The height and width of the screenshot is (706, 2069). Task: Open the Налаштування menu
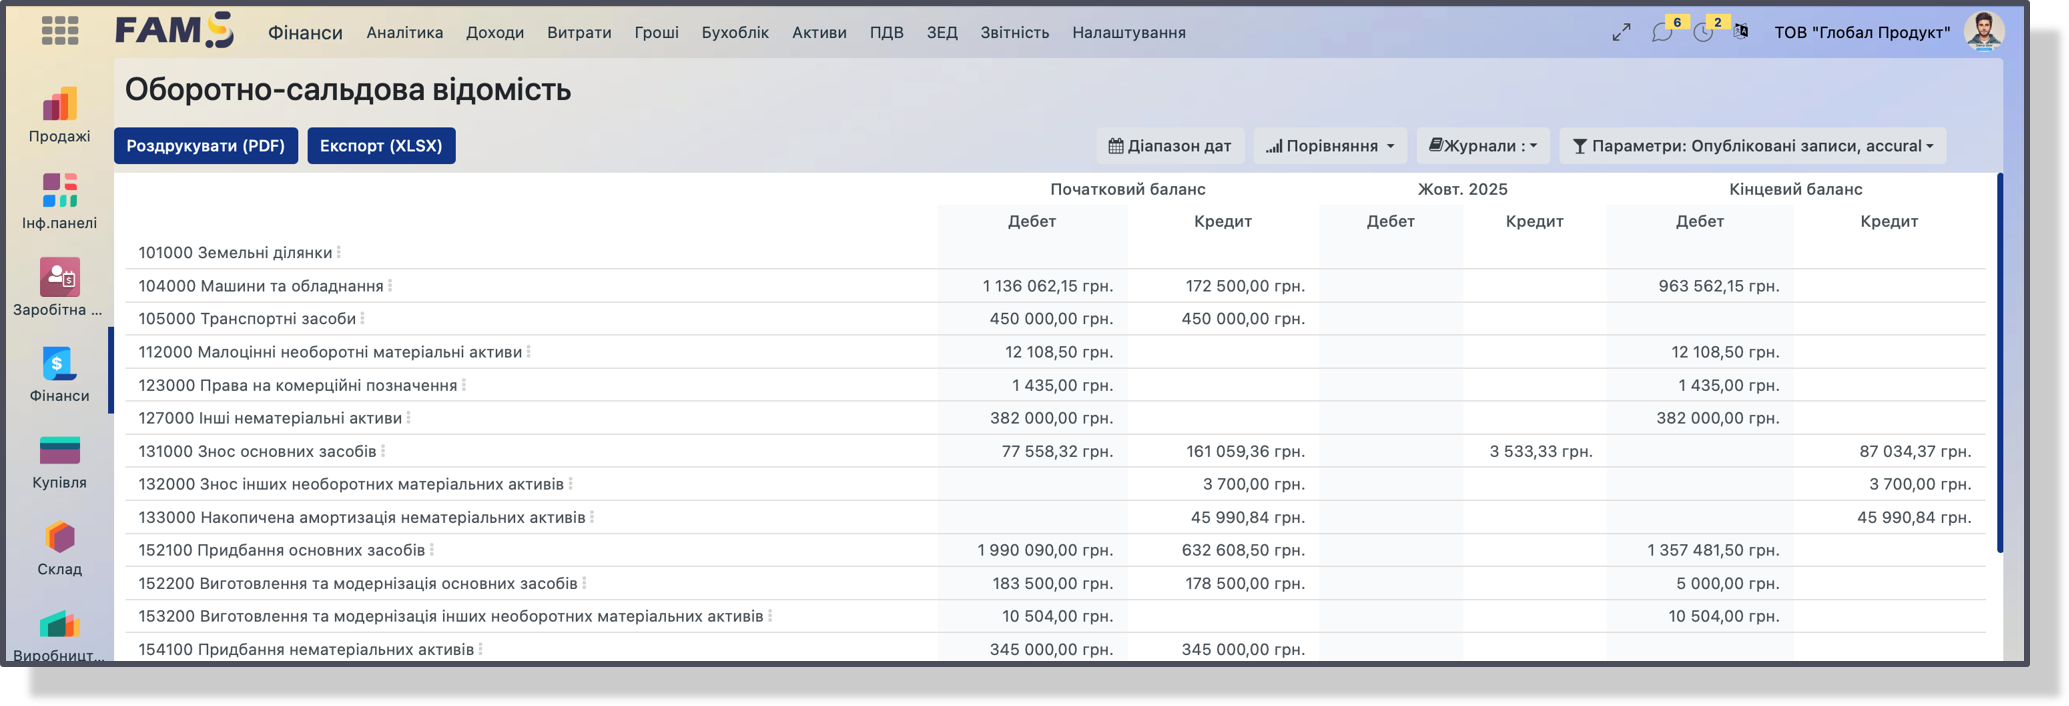[x=1129, y=32]
